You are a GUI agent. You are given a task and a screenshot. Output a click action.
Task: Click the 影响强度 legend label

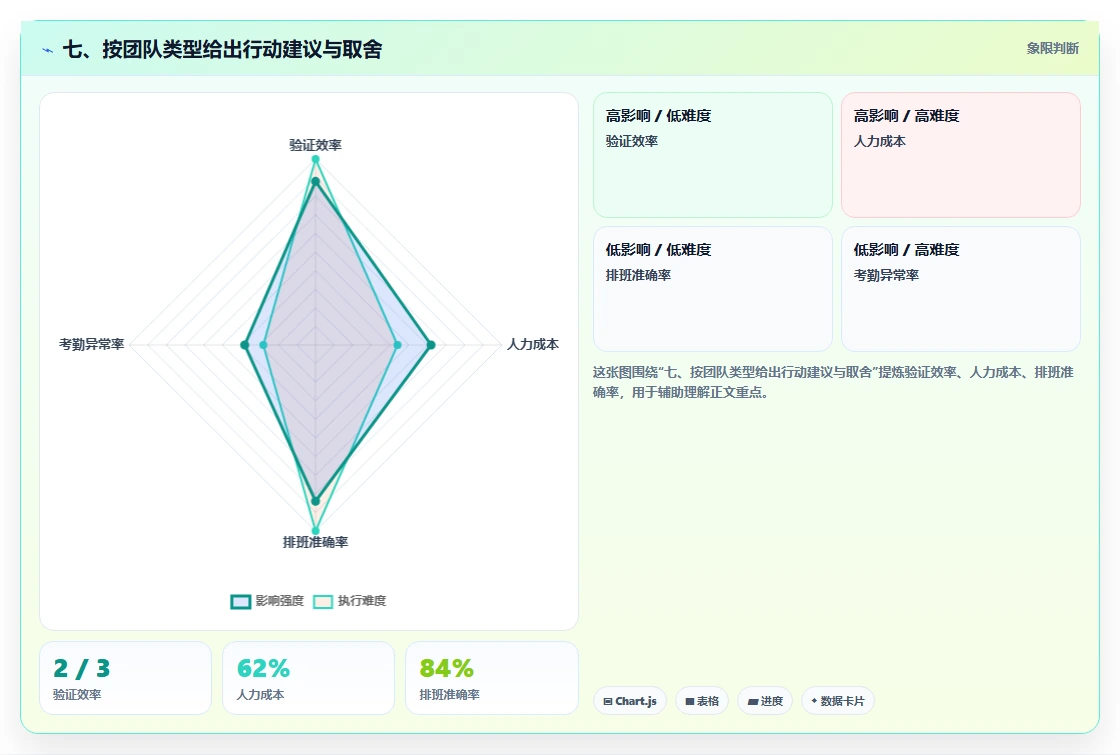click(x=280, y=601)
